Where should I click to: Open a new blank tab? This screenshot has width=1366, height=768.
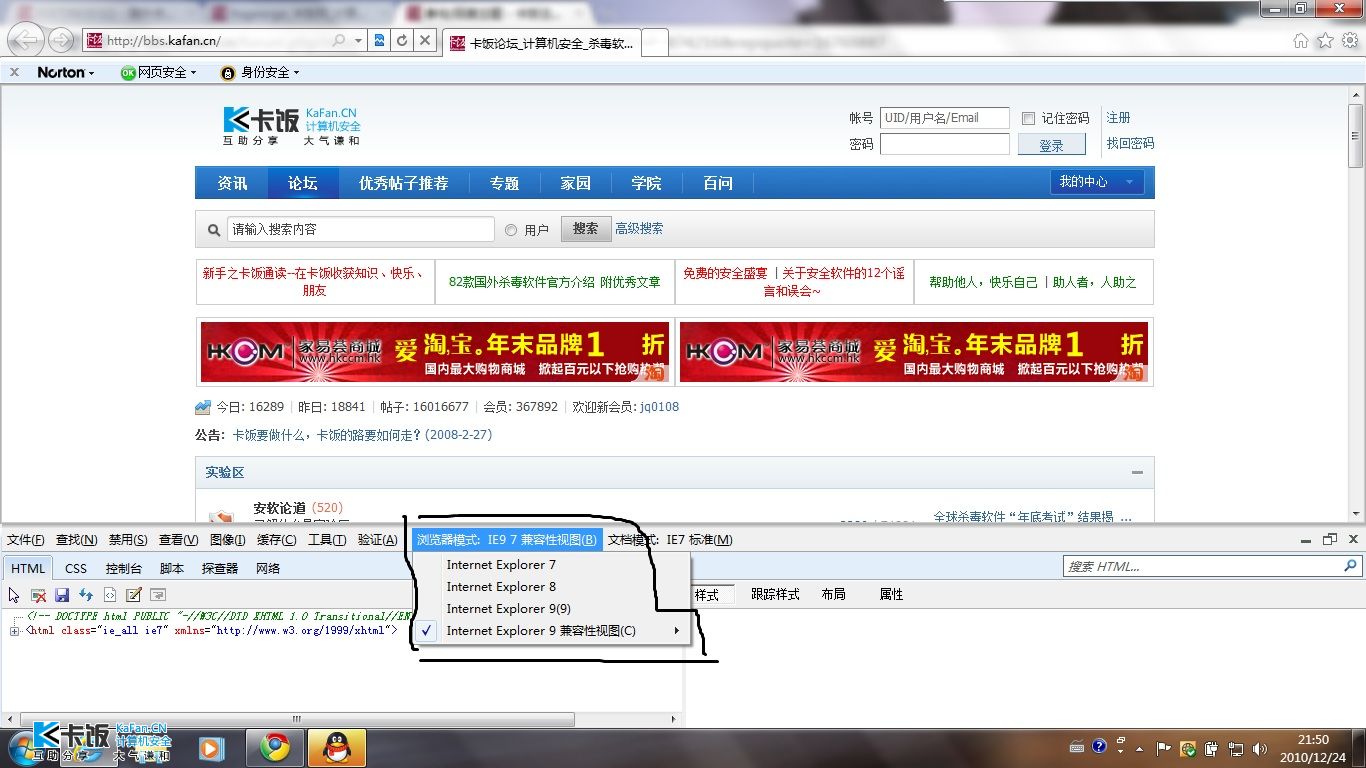tap(655, 43)
